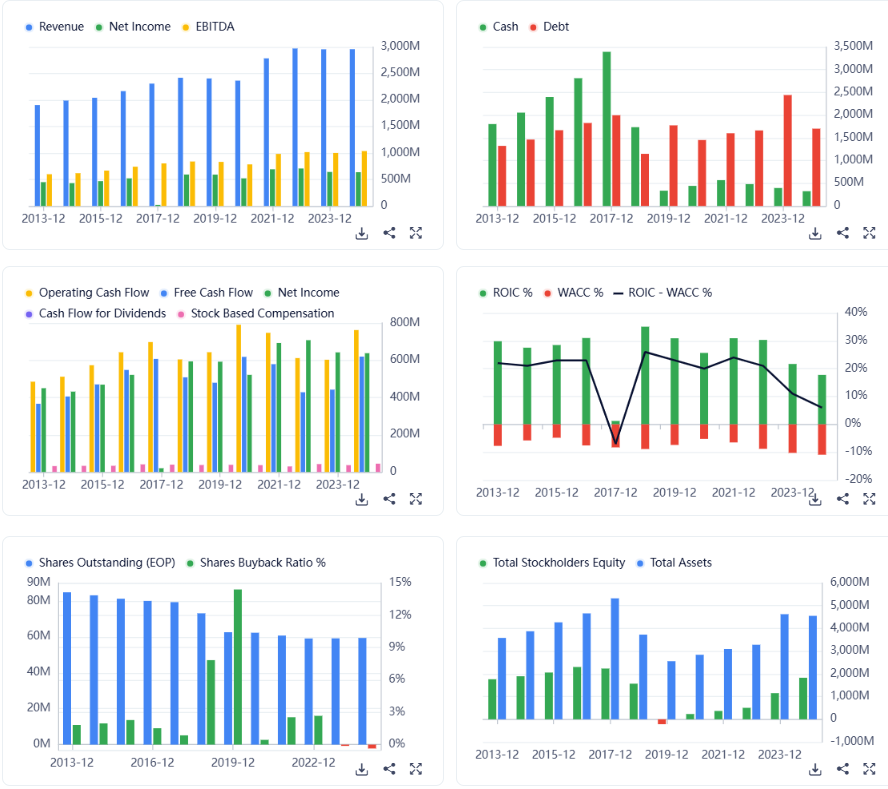Share the Cash and Debt chart
The width and height of the screenshot is (888, 789).
pyautogui.click(x=843, y=233)
